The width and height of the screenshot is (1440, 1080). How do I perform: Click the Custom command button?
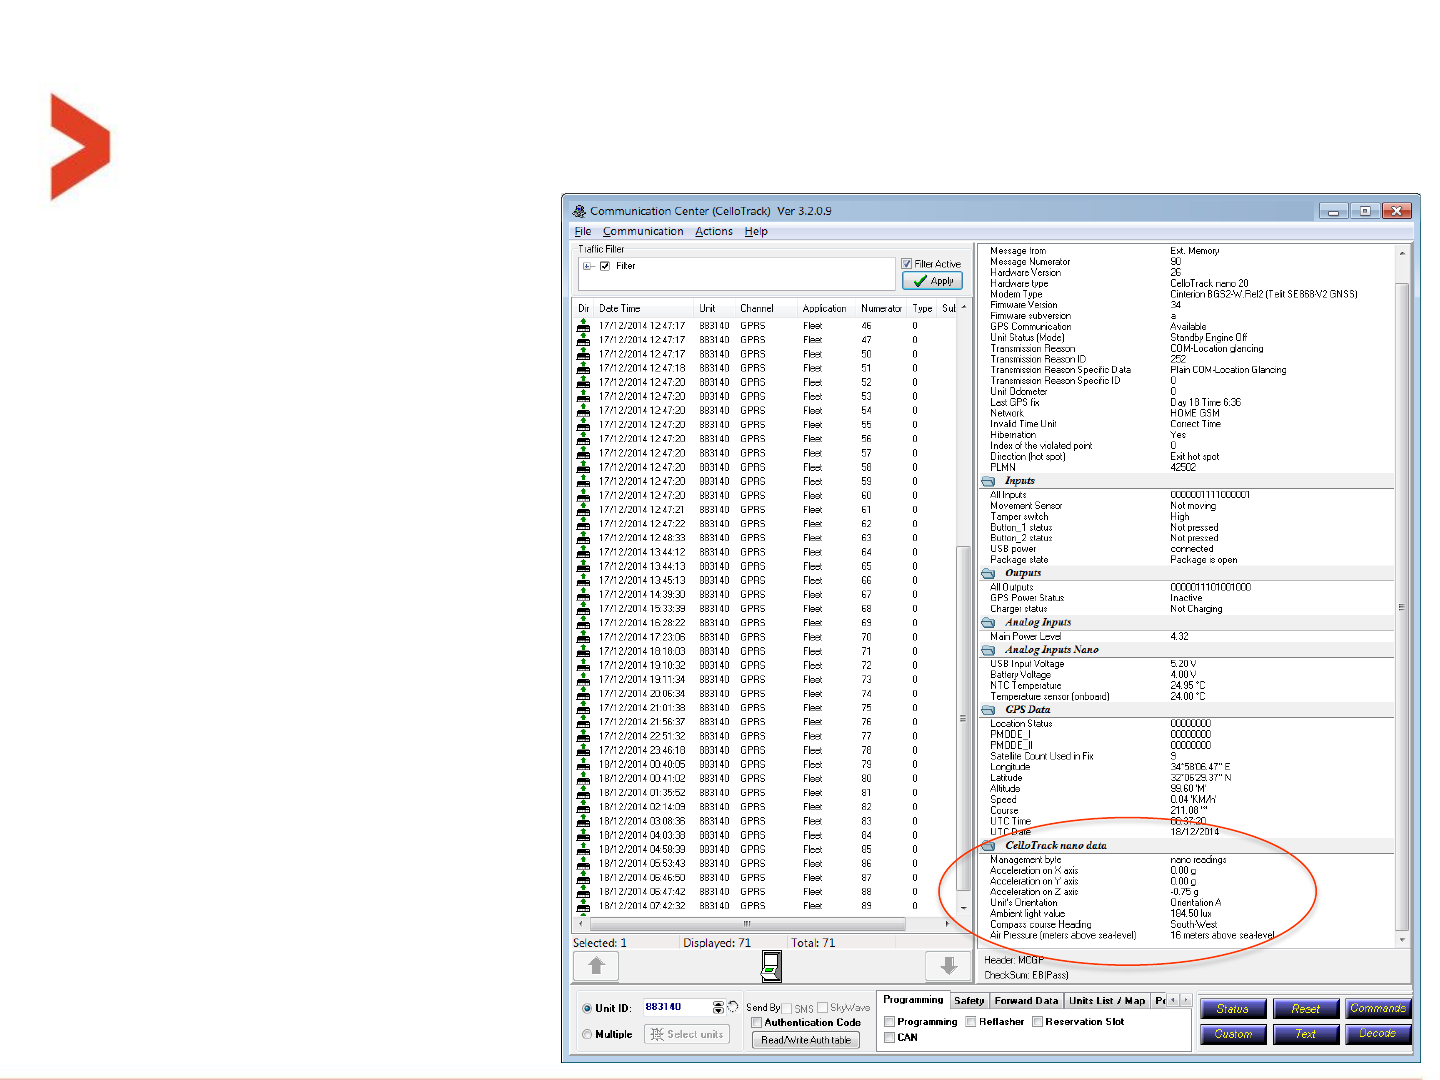coord(1233,1034)
